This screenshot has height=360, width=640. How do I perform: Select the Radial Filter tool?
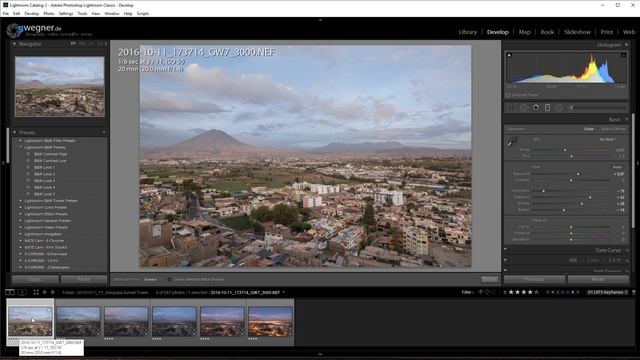[x=559, y=107]
